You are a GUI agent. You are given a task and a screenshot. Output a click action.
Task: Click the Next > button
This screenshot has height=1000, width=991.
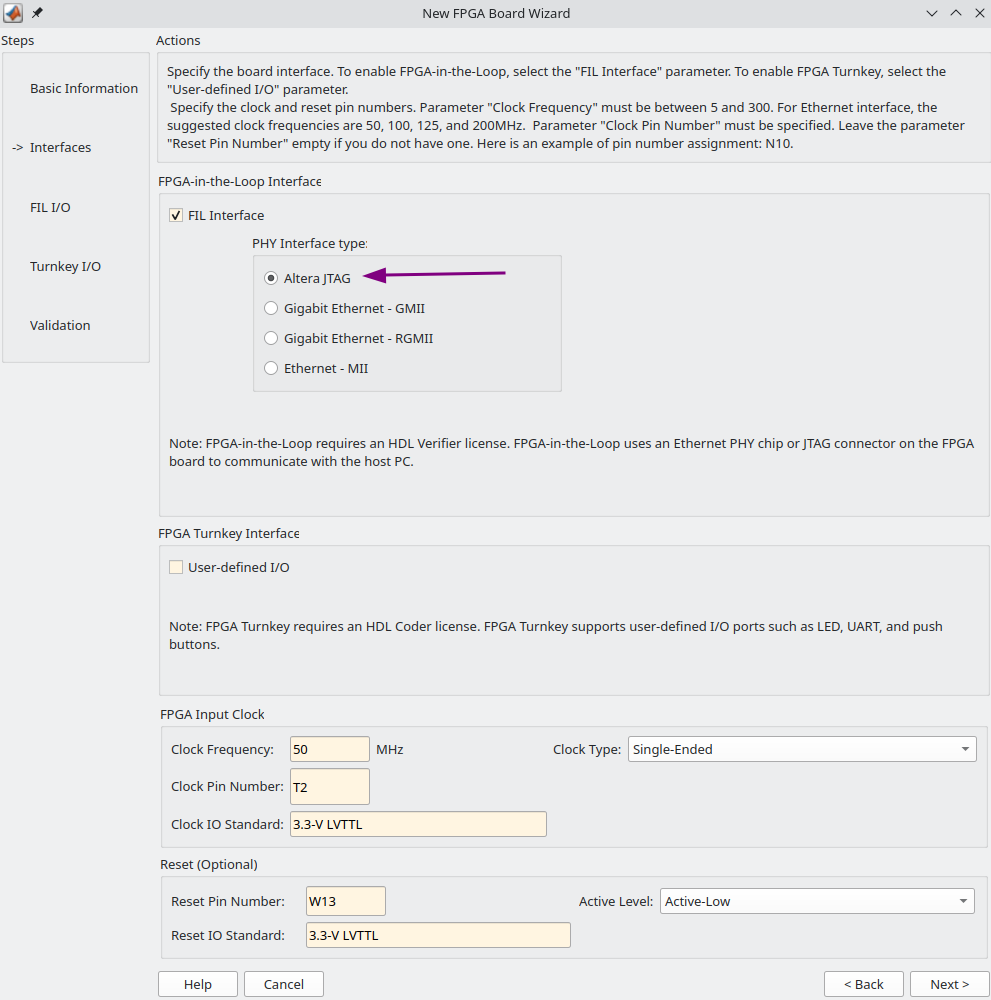(950, 984)
